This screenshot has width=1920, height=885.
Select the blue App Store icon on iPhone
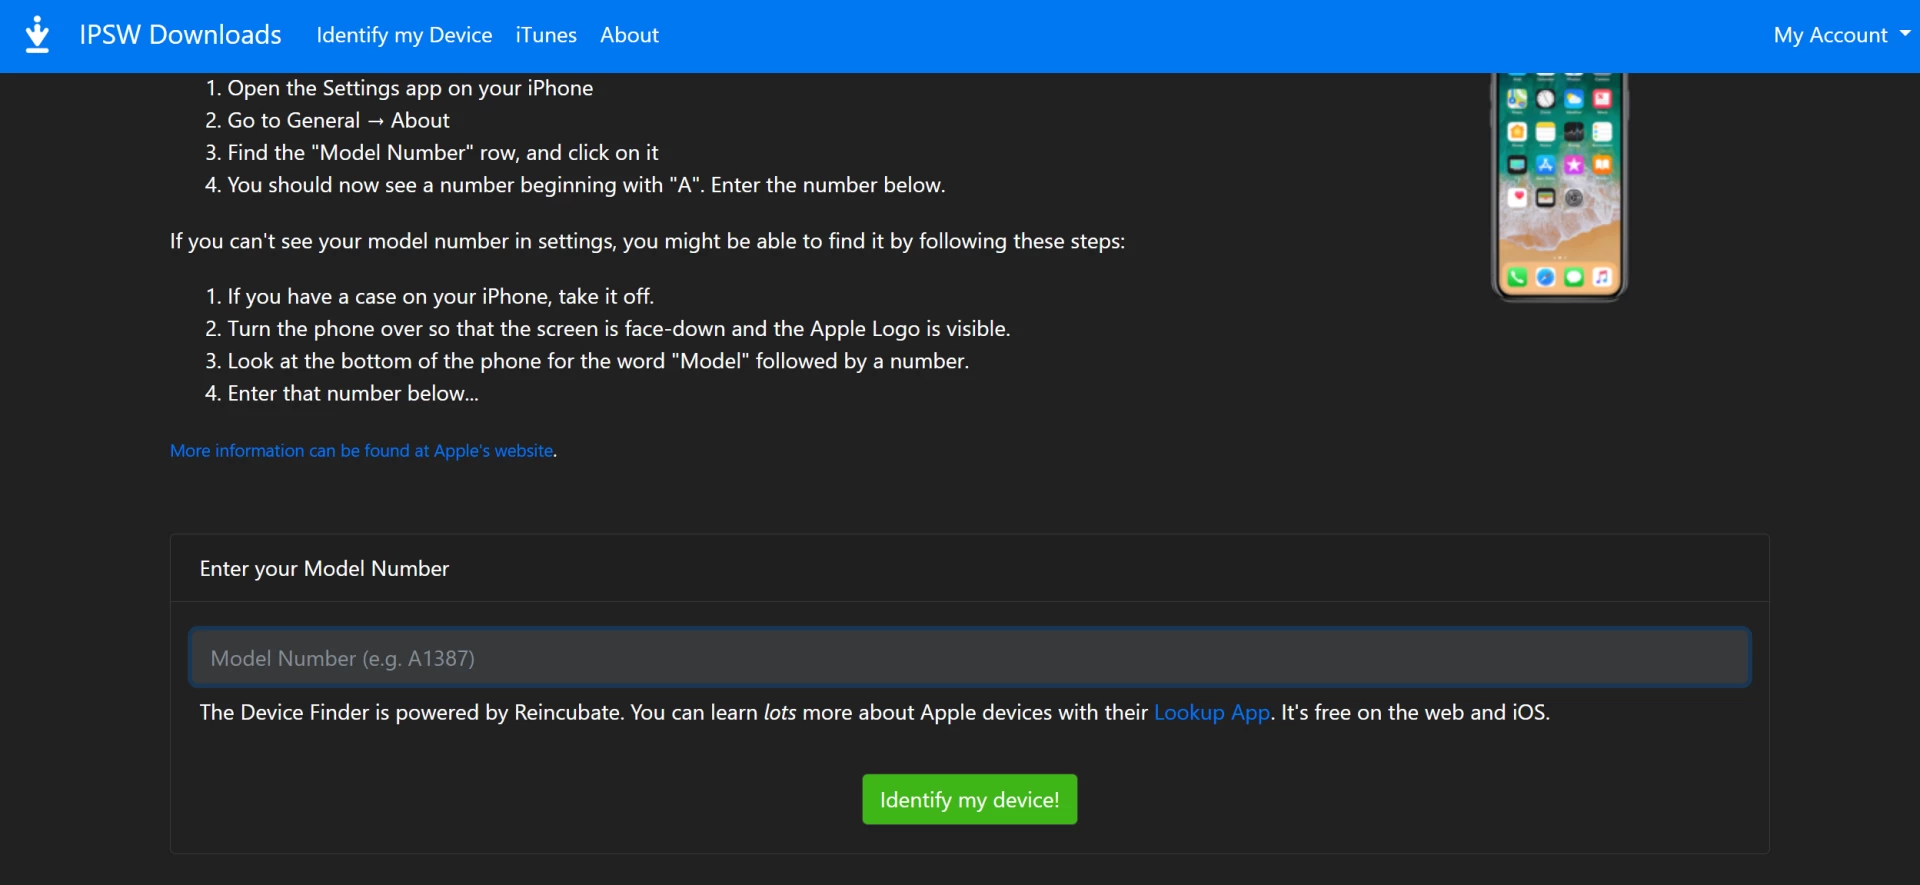pos(1545,165)
